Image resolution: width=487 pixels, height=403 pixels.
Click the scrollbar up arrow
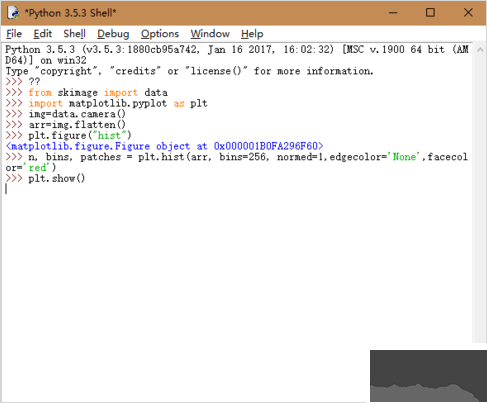(480, 50)
